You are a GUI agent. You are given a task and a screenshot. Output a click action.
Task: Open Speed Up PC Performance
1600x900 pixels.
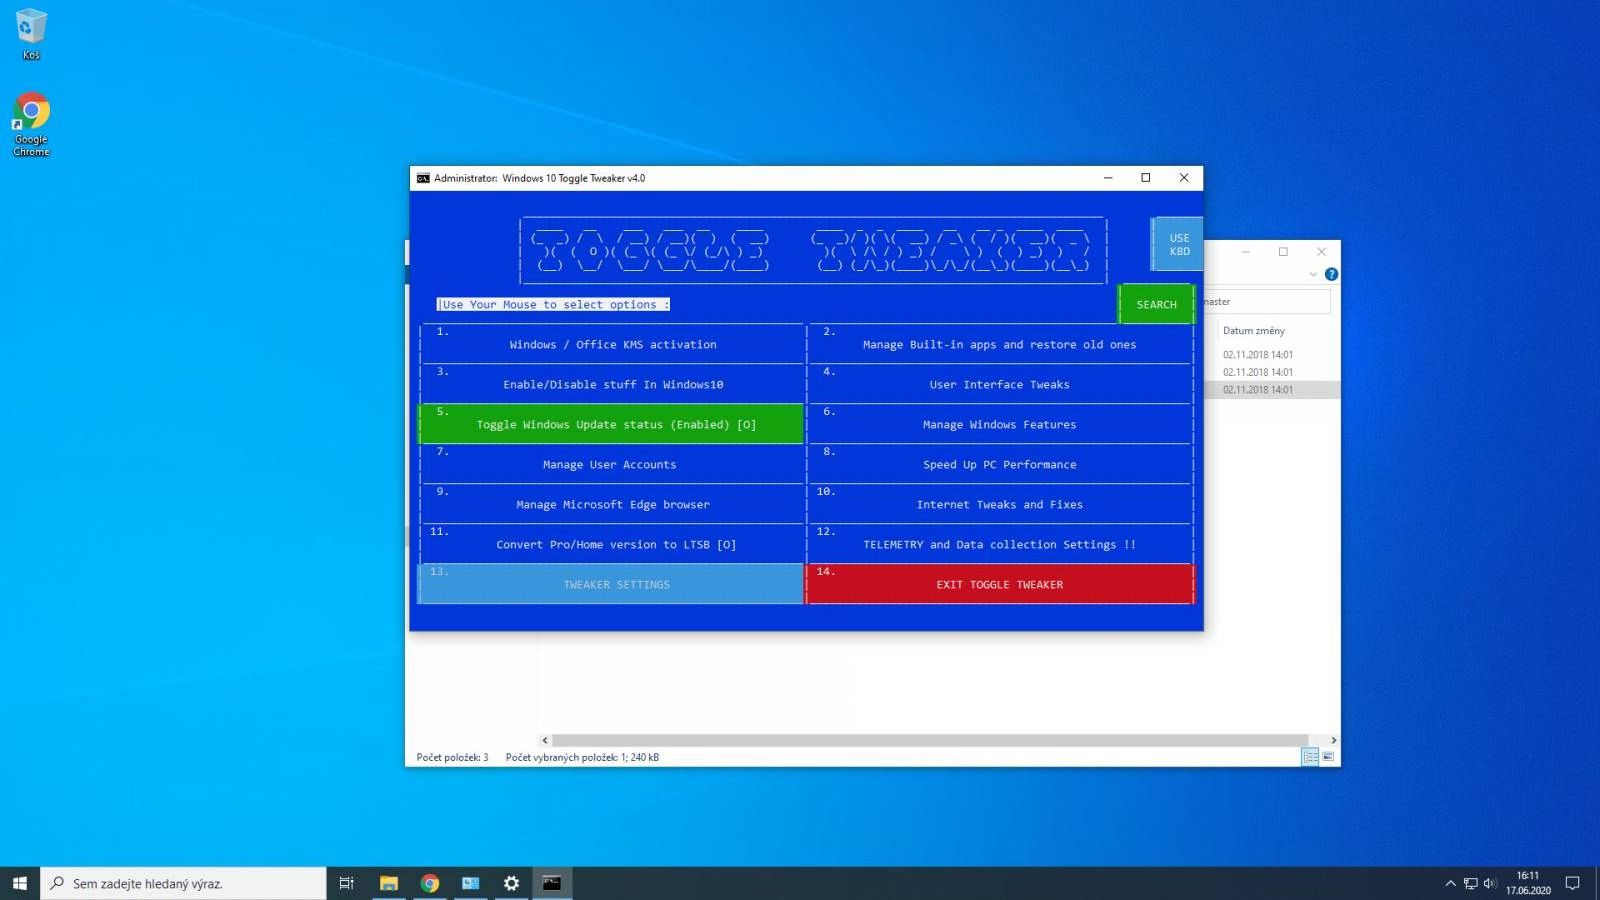(x=999, y=464)
